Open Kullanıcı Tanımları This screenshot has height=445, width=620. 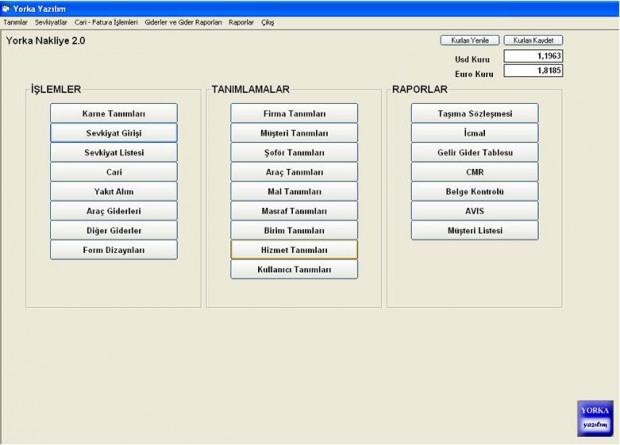[294, 269]
